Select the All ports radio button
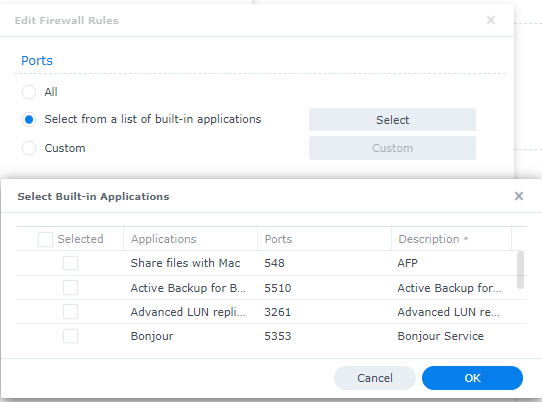 pyautogui.click(x=29, y=92)
